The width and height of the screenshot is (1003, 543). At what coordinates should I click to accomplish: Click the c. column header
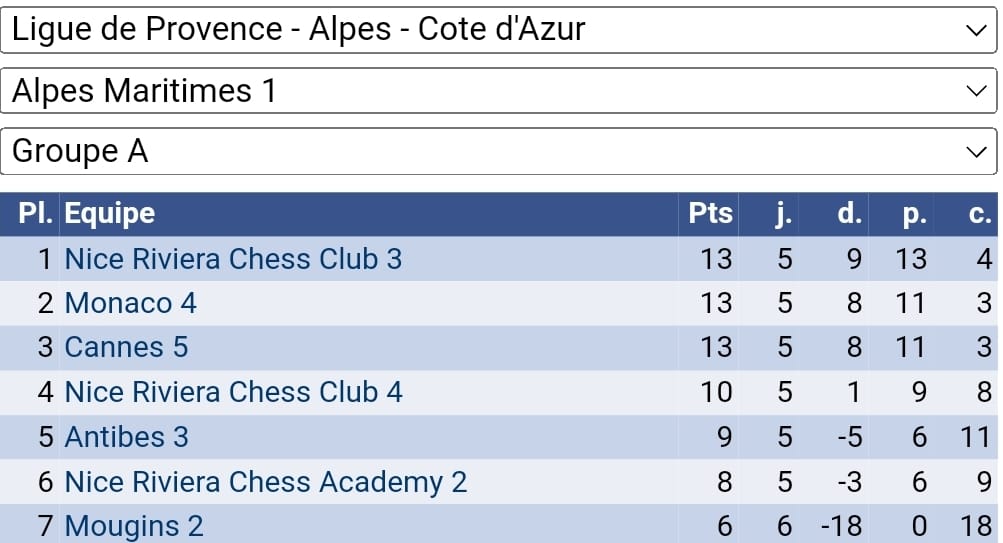tap(980, 213)
